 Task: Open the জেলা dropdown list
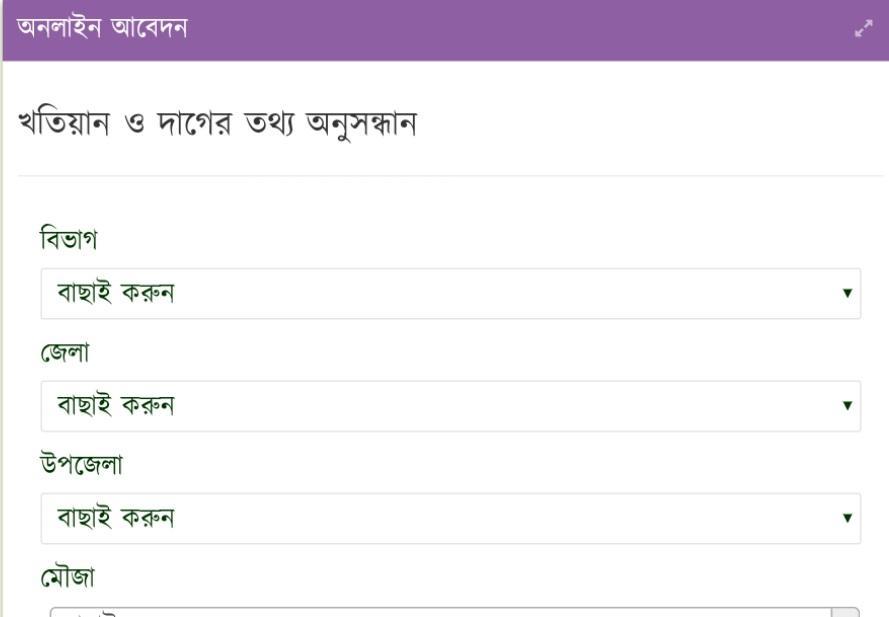pyautogui.click(x=450, y=406)
